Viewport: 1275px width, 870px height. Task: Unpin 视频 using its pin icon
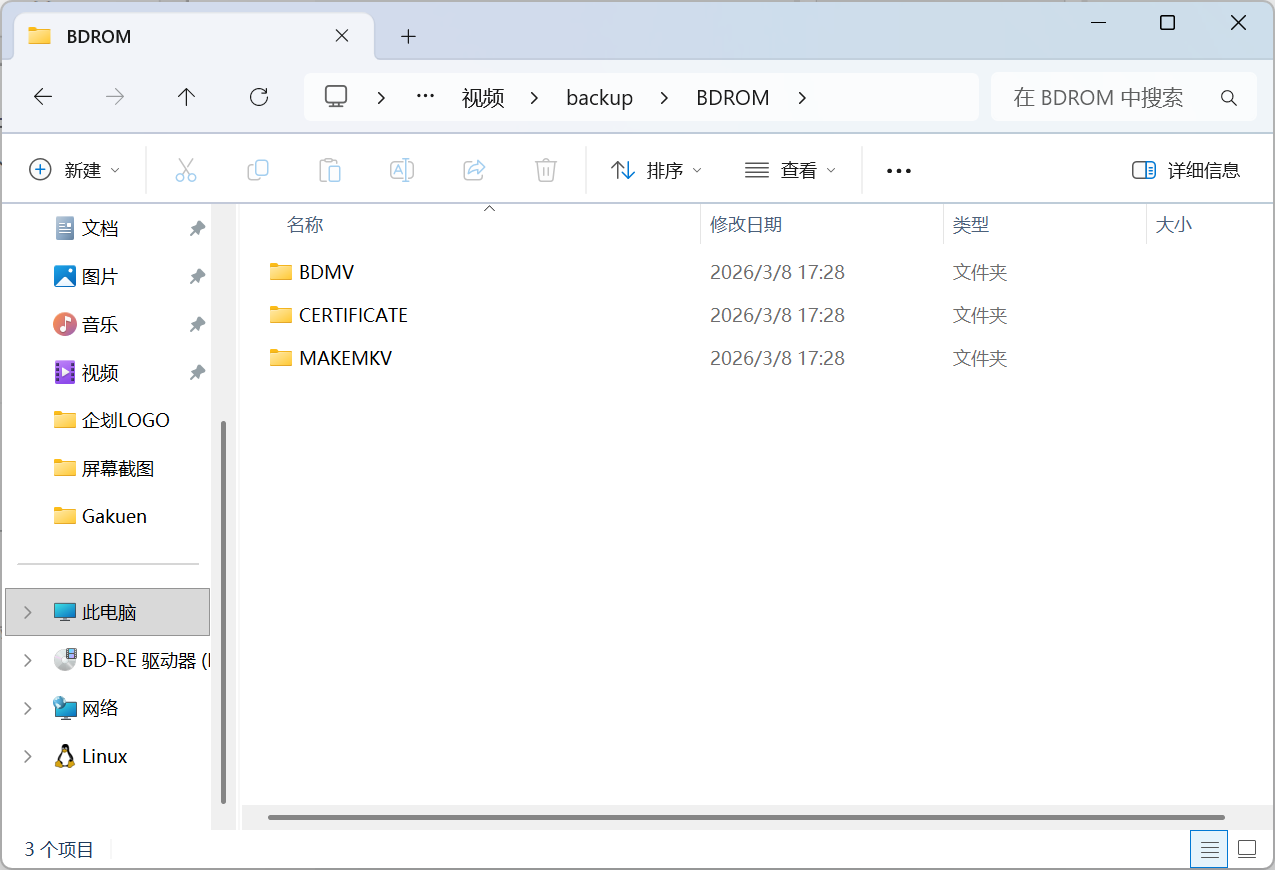tap(197, 373)
